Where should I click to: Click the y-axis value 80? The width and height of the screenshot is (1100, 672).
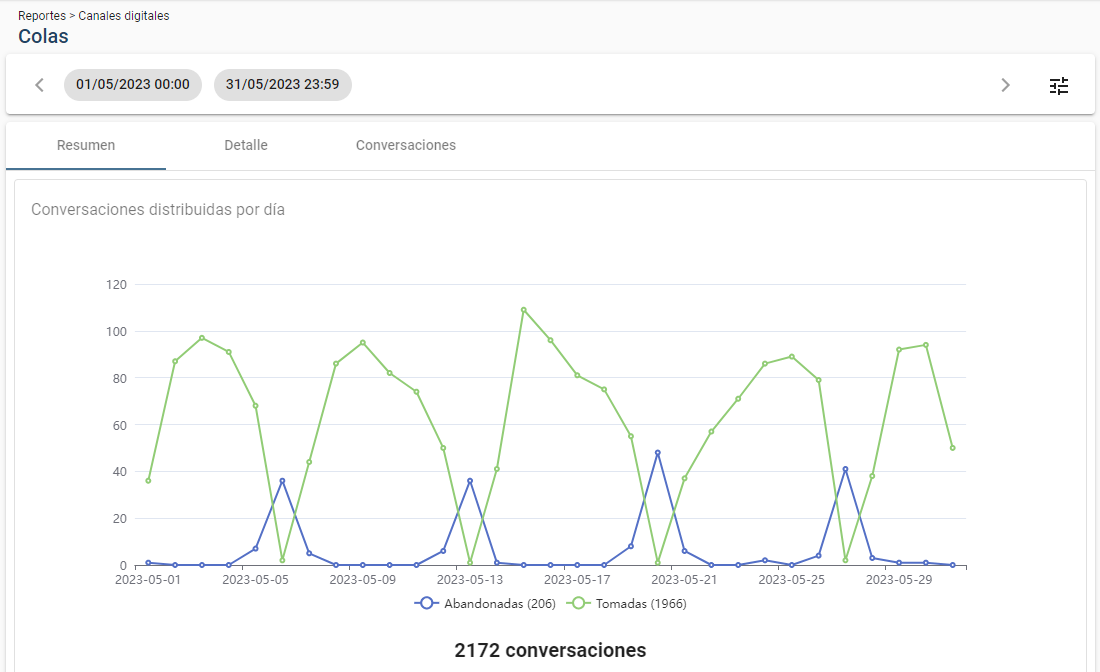coord(120,379)
